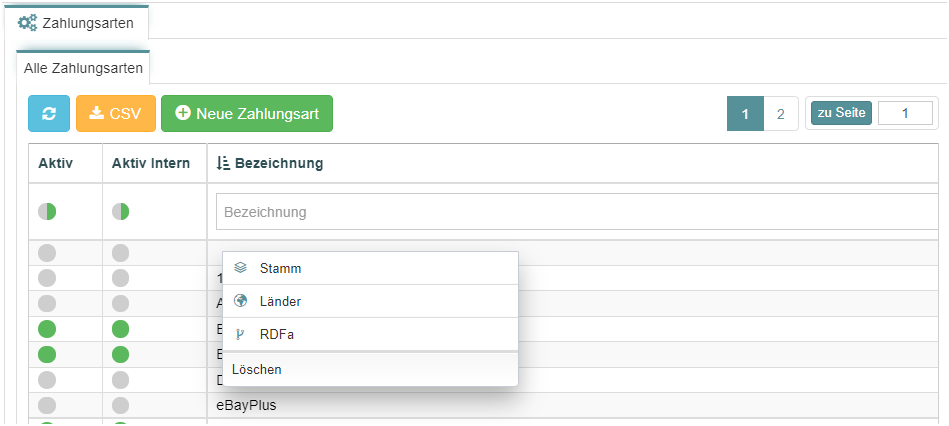Go to page 2 of the list
The image size is (949, 426).
click(781, 114)
